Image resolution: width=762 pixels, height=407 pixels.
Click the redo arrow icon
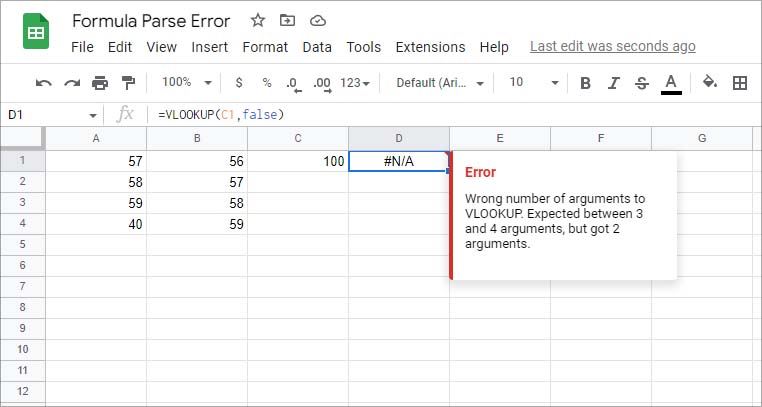tap(72, 83)
